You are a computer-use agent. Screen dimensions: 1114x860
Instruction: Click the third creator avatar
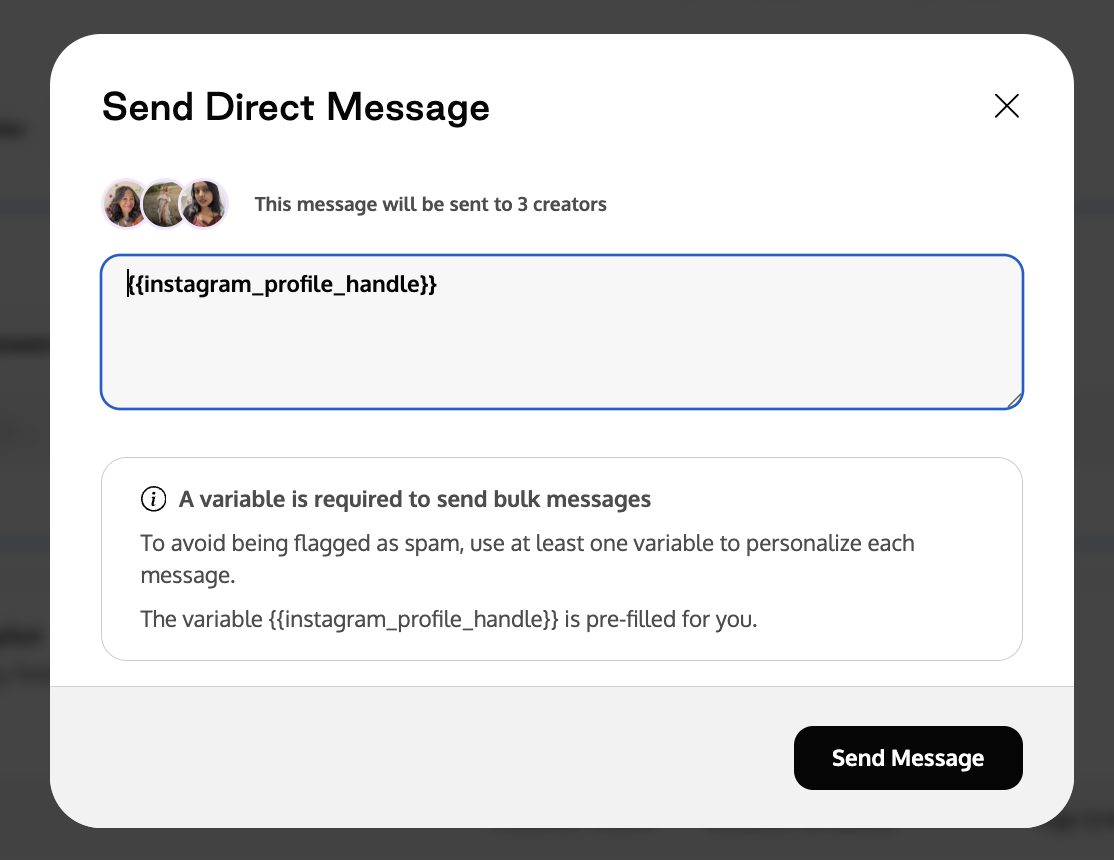click(205, 204)
